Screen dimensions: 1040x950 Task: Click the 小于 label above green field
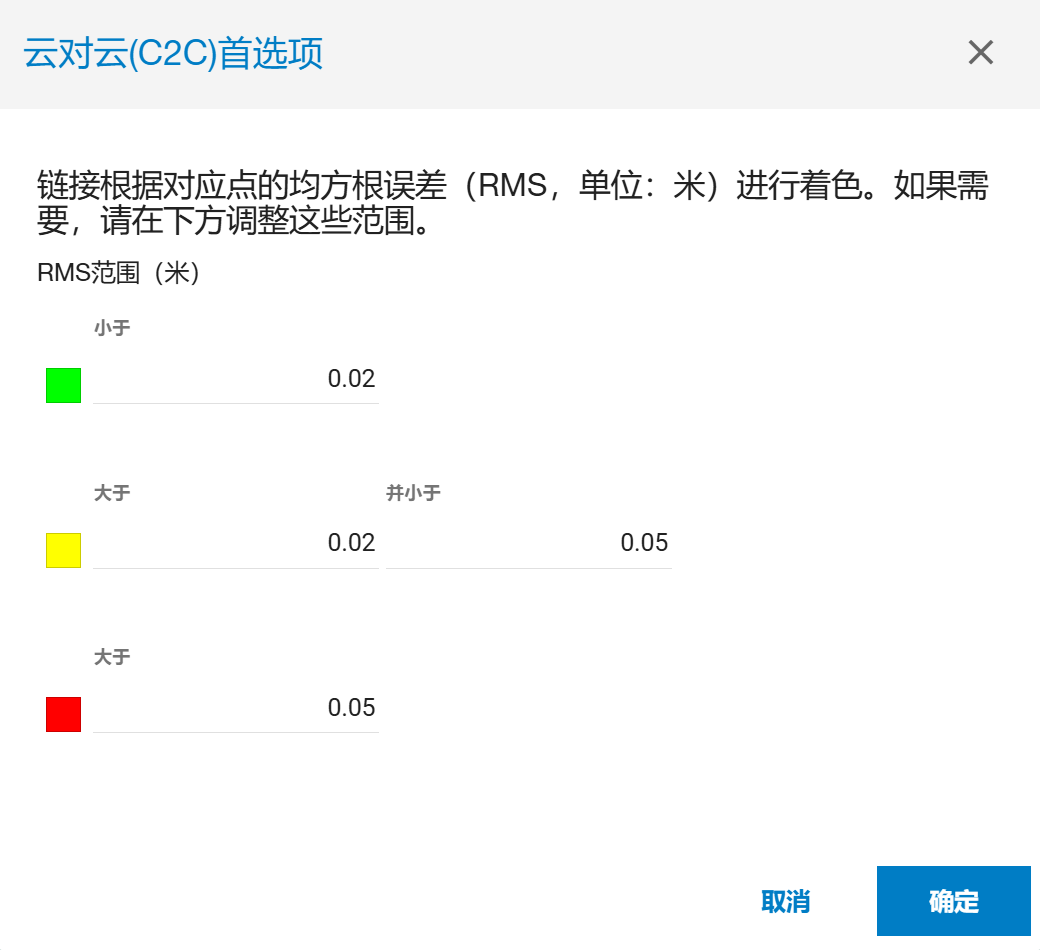[x=112, y=328]
